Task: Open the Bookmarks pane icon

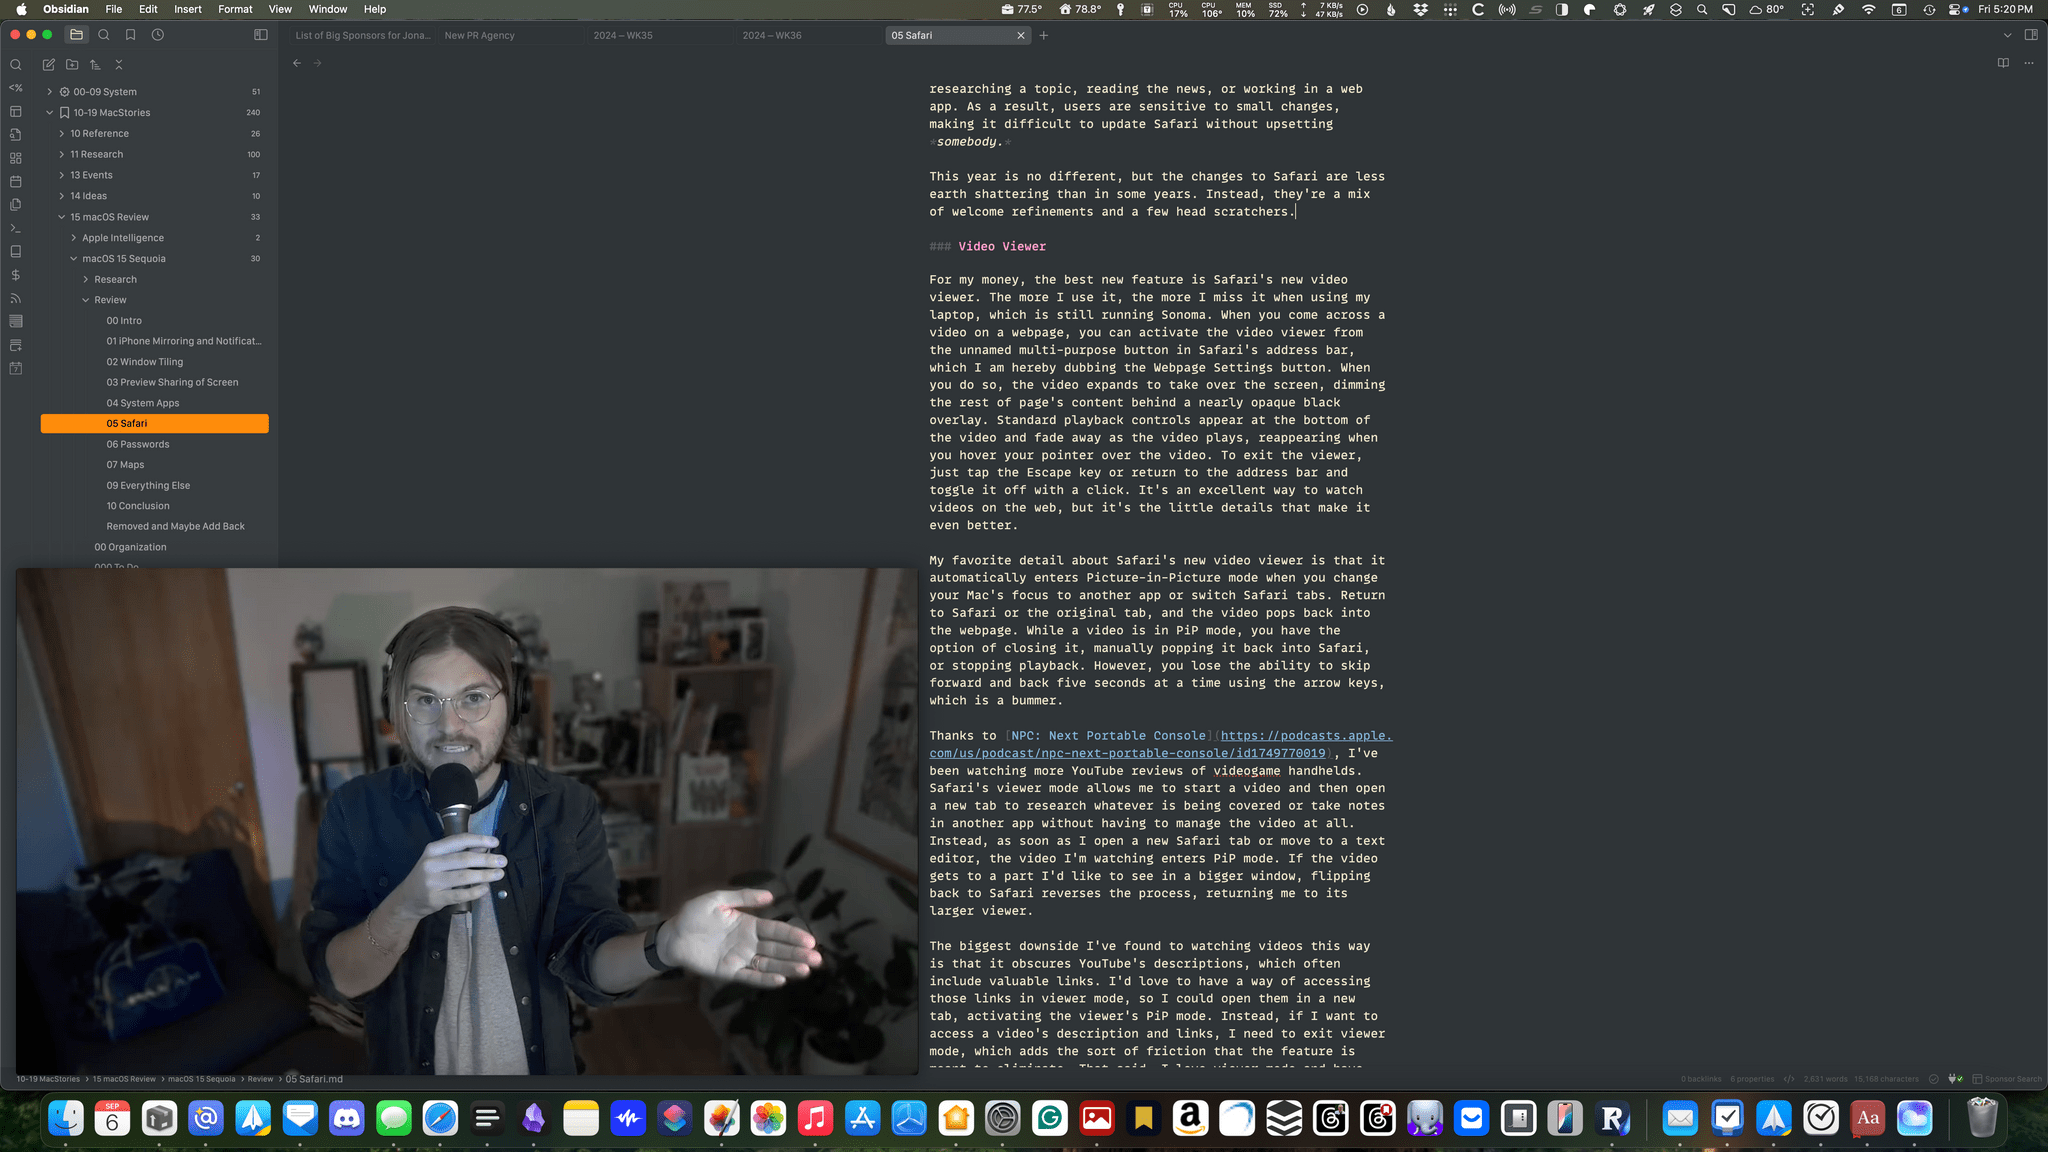Action: coord(131,35)
